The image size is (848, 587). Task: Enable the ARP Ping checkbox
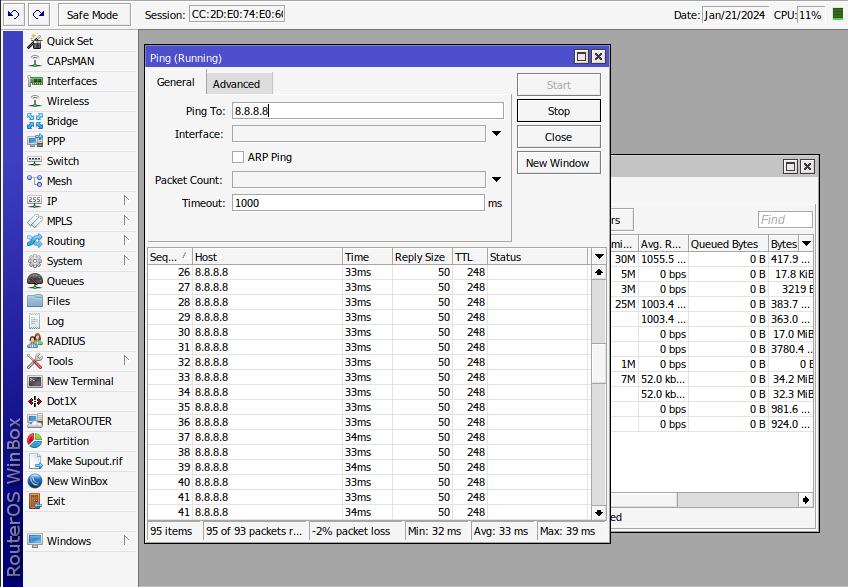[238, 157]
